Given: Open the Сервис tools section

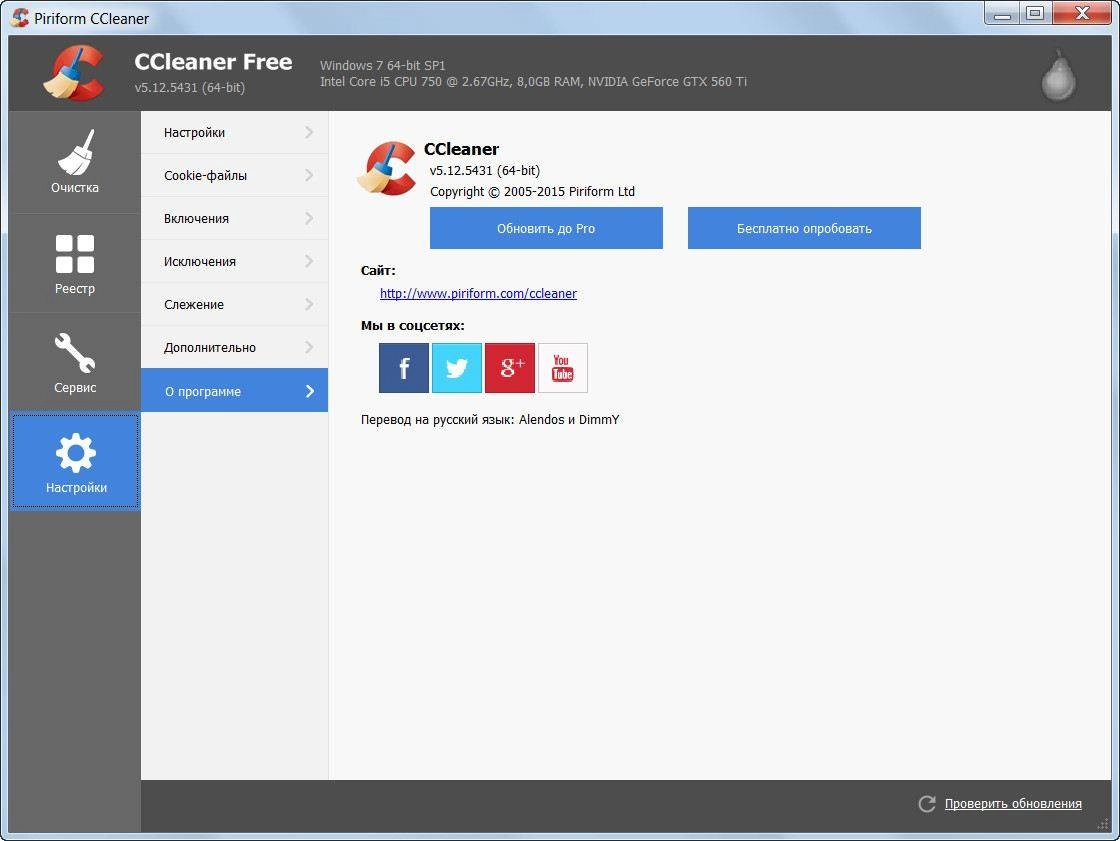Looking at the screenshot, I should pos(75,363).
